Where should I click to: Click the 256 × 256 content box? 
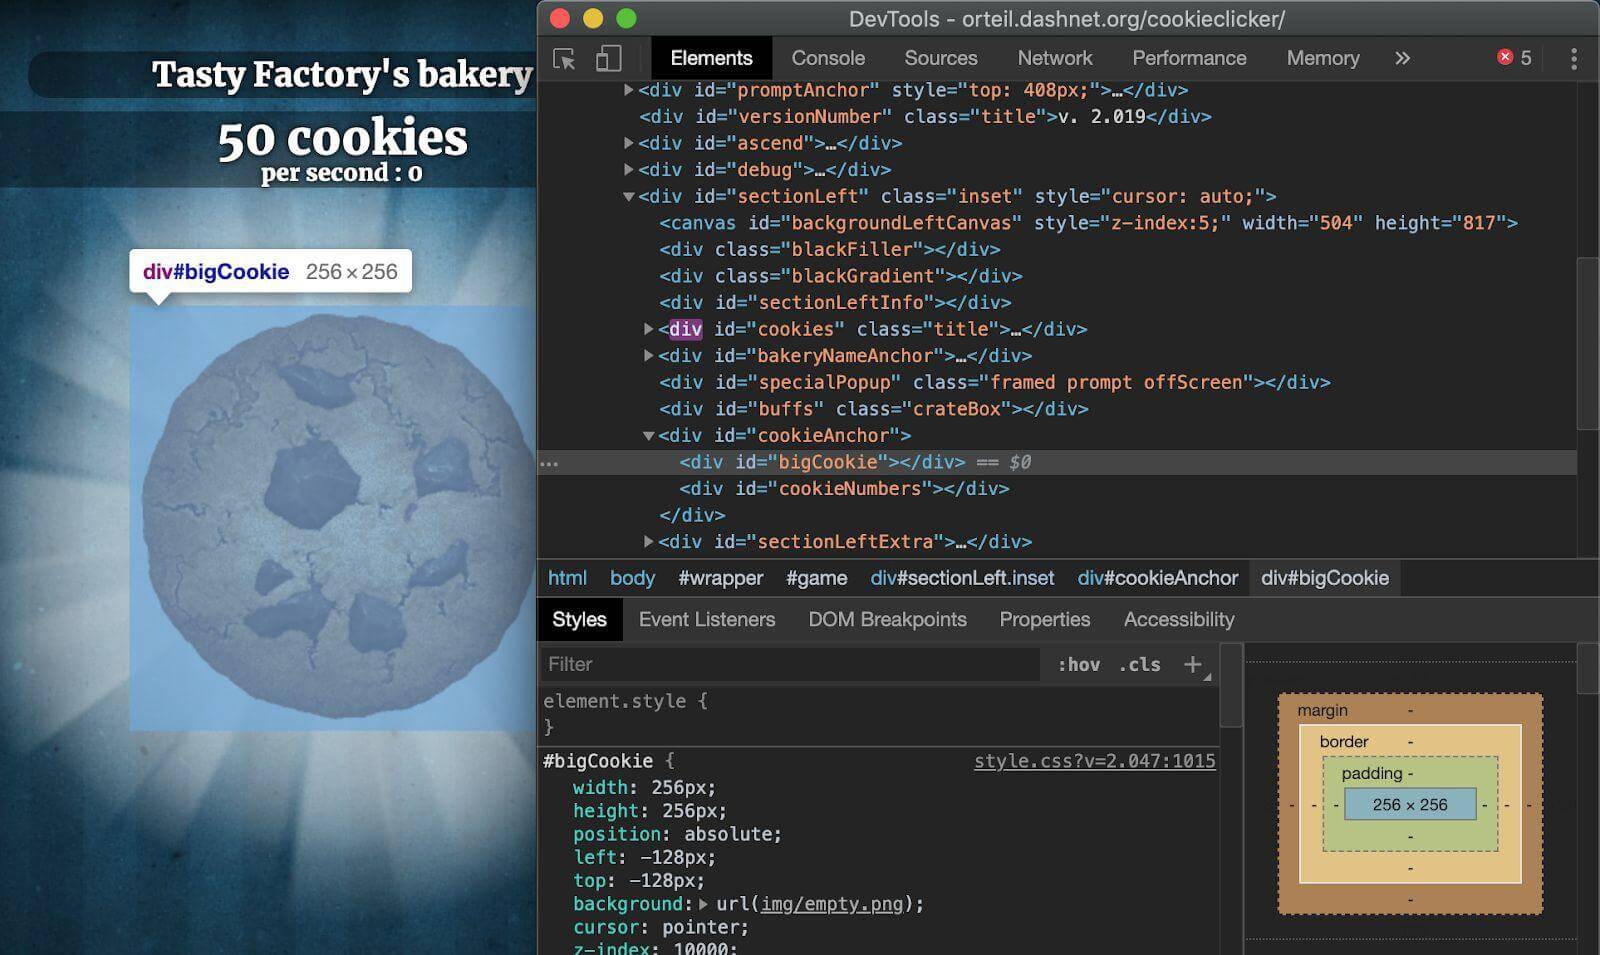point(1410,805)
